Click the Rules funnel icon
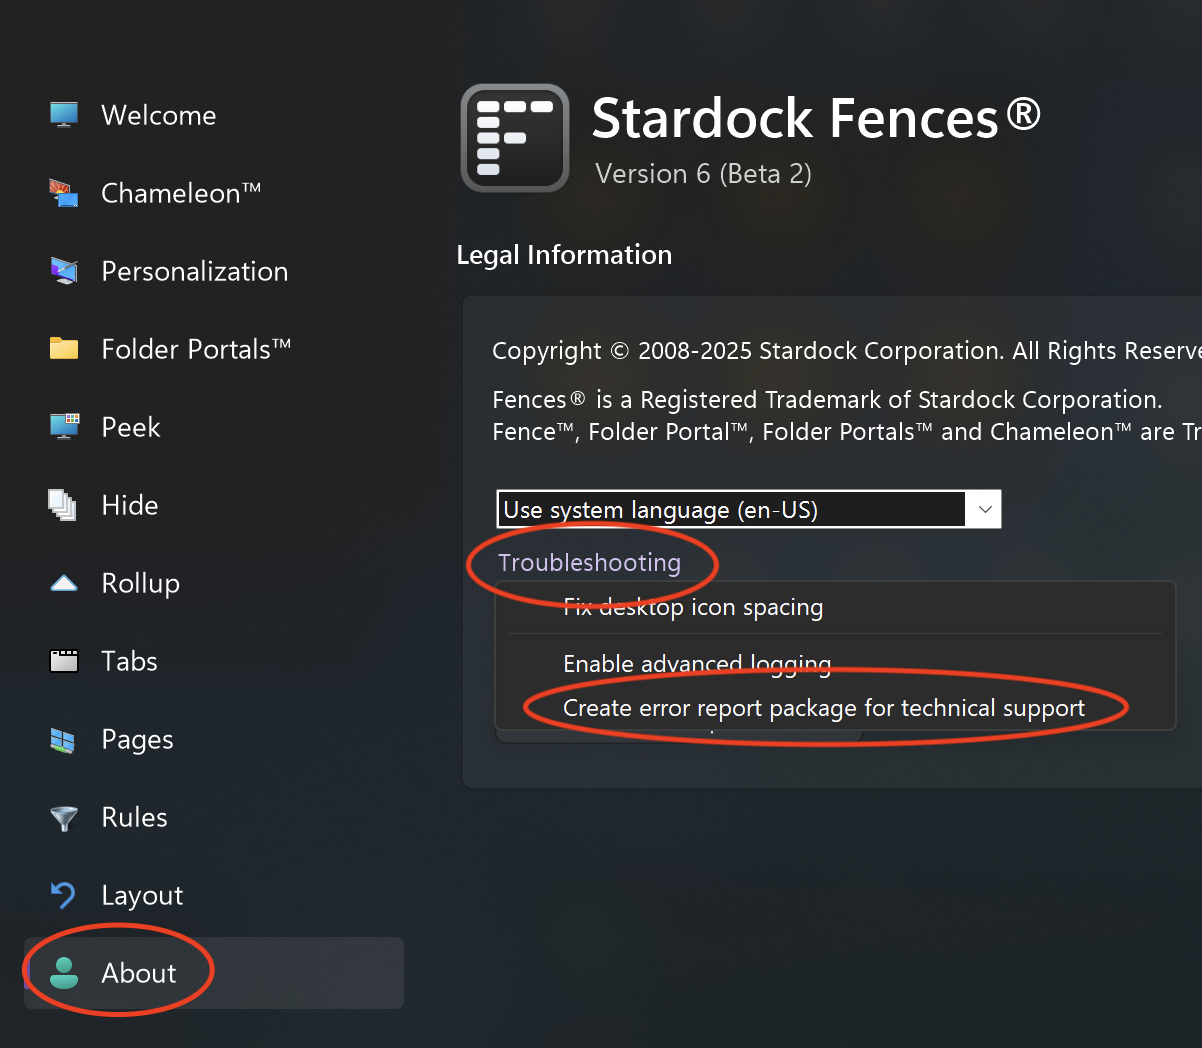1202x1048 pixels. (x=64, y=819)
